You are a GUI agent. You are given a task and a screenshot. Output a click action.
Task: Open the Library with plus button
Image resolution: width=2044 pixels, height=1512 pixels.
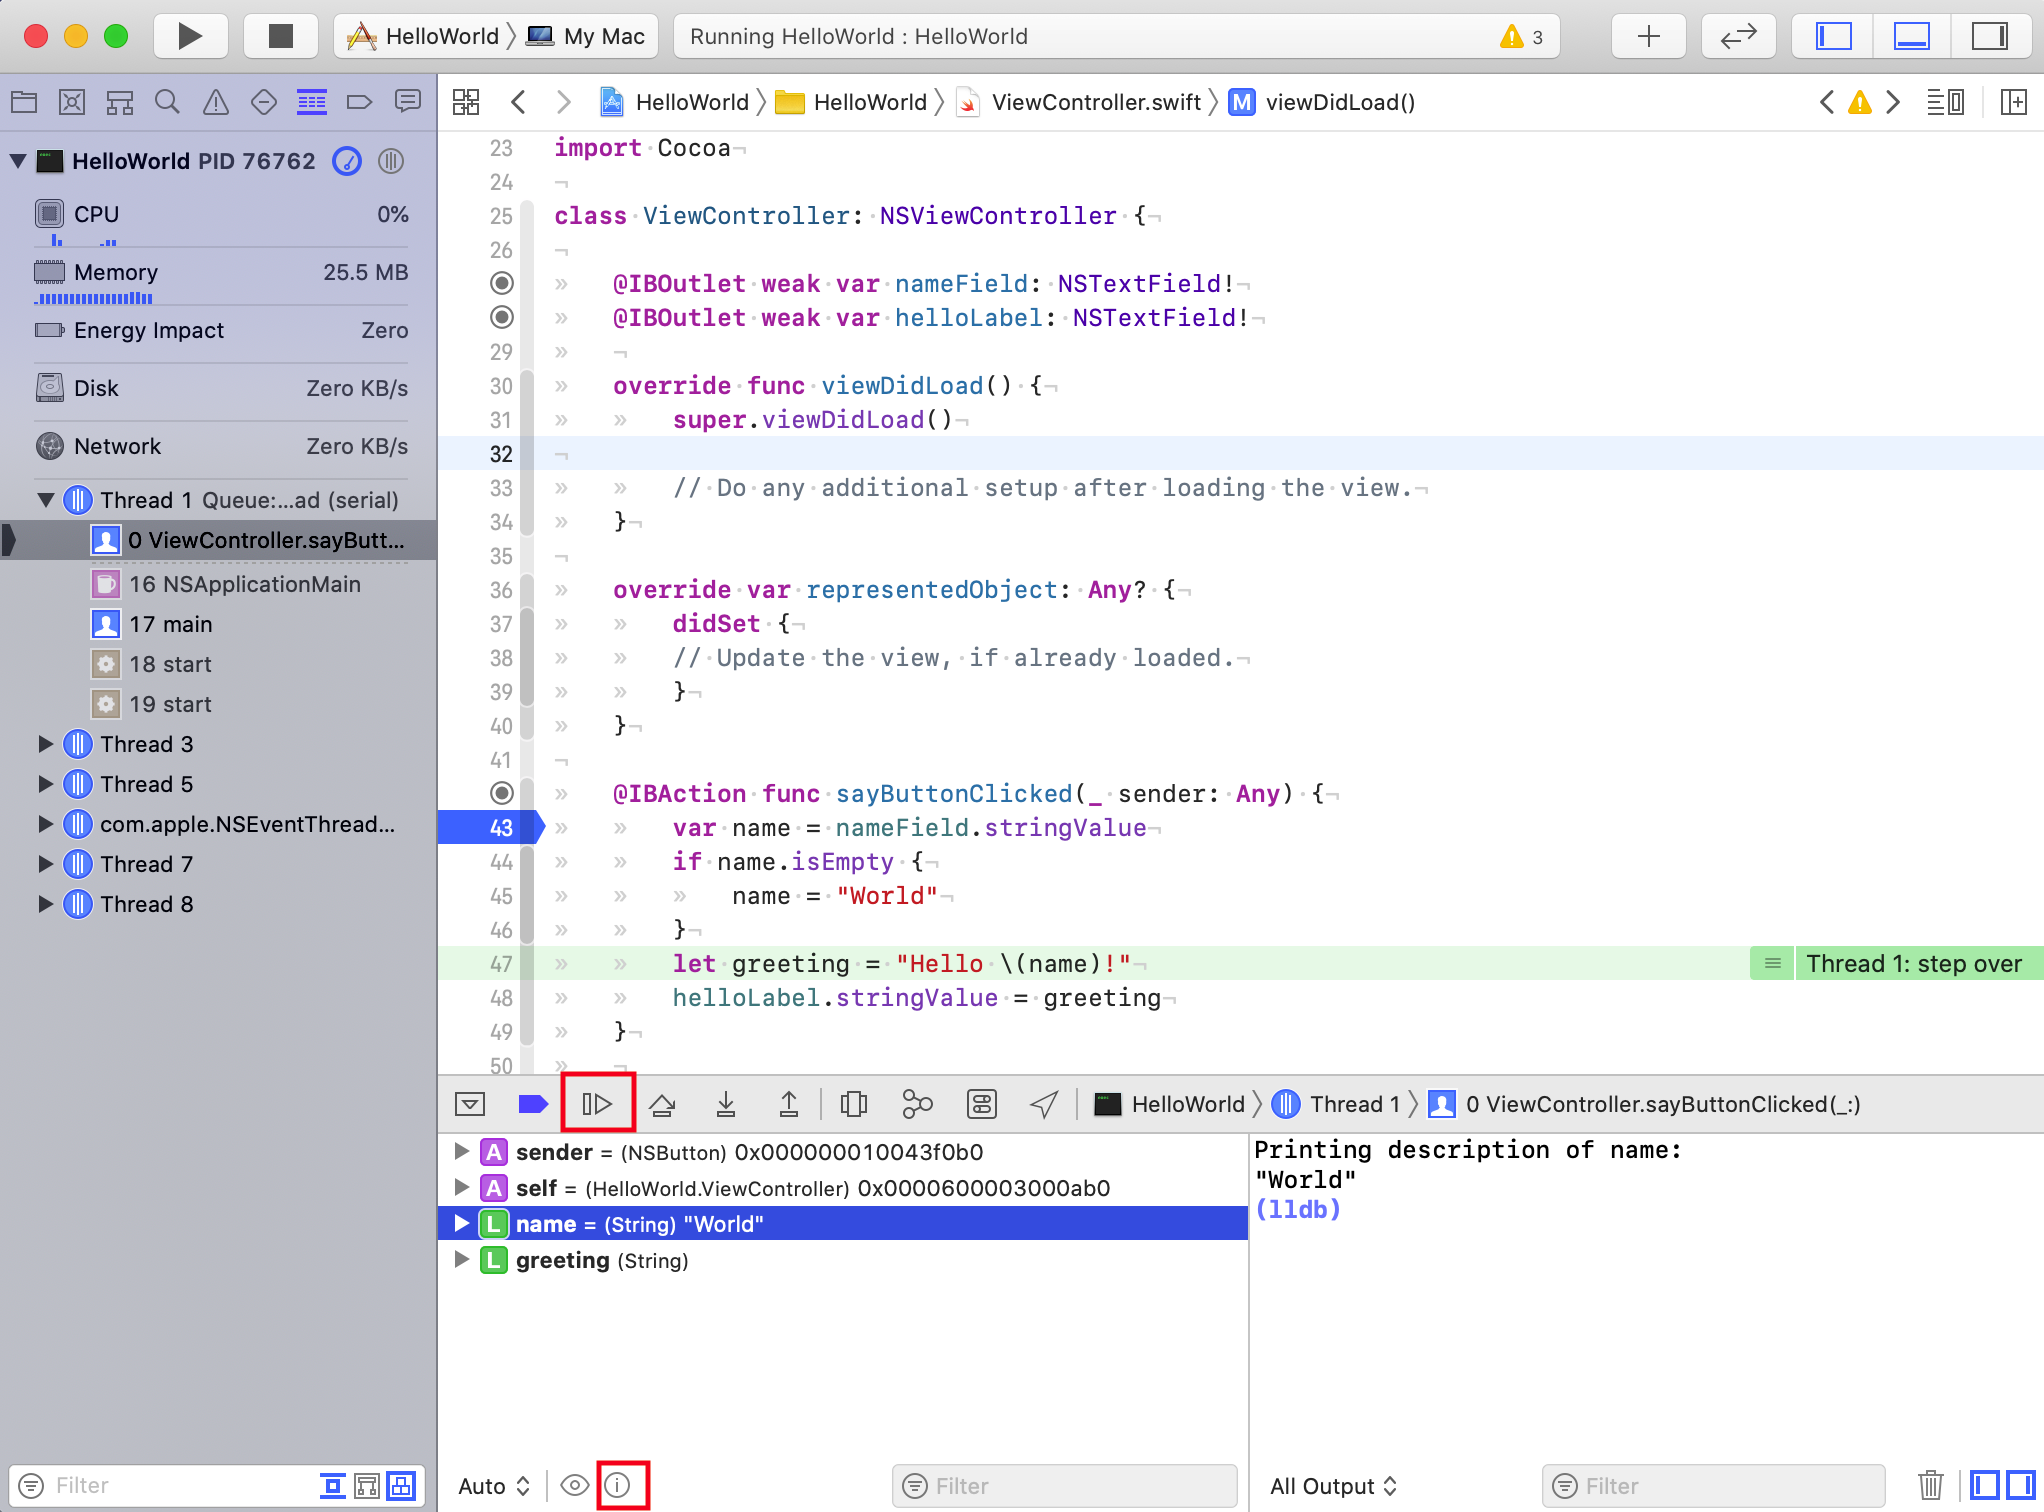1649,37
